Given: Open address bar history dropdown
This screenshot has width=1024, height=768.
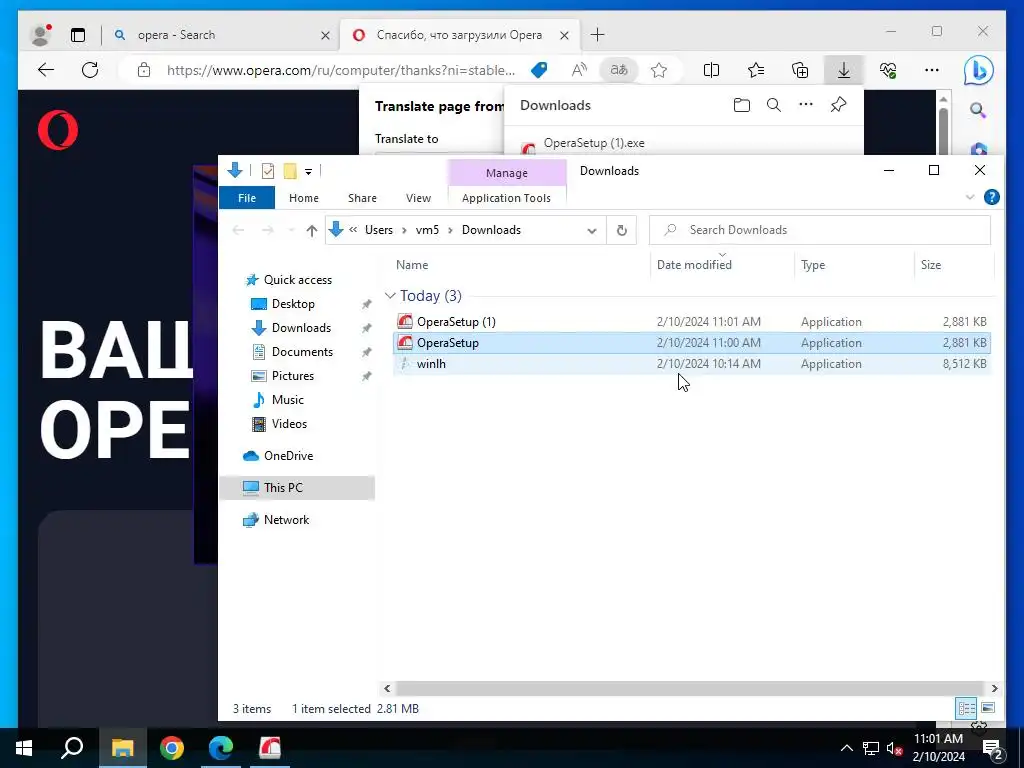Looking at the screenshot, I should tap(592, 231).
